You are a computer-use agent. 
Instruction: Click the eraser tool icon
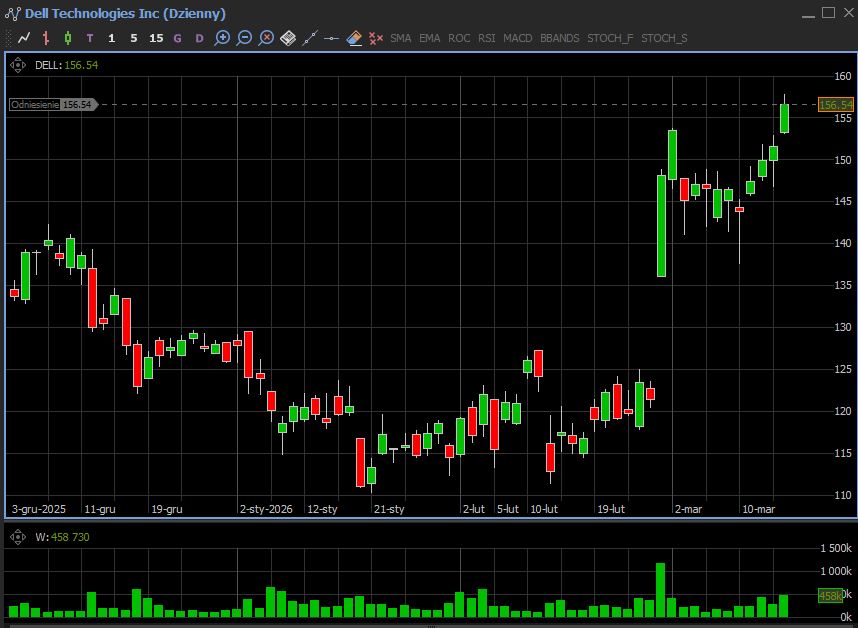pyautogui.click(x=354, y=38)
